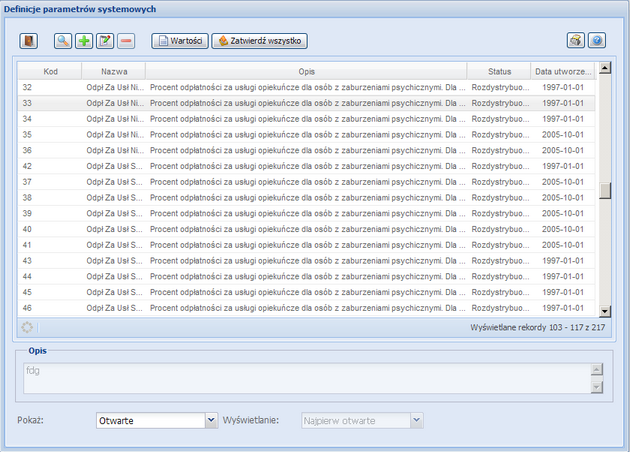The height and width of the screenshot is (452, 630).
Task: Click Wyświetlane rekordy 103 - 117 z 217 text
Action: (538, 327)
